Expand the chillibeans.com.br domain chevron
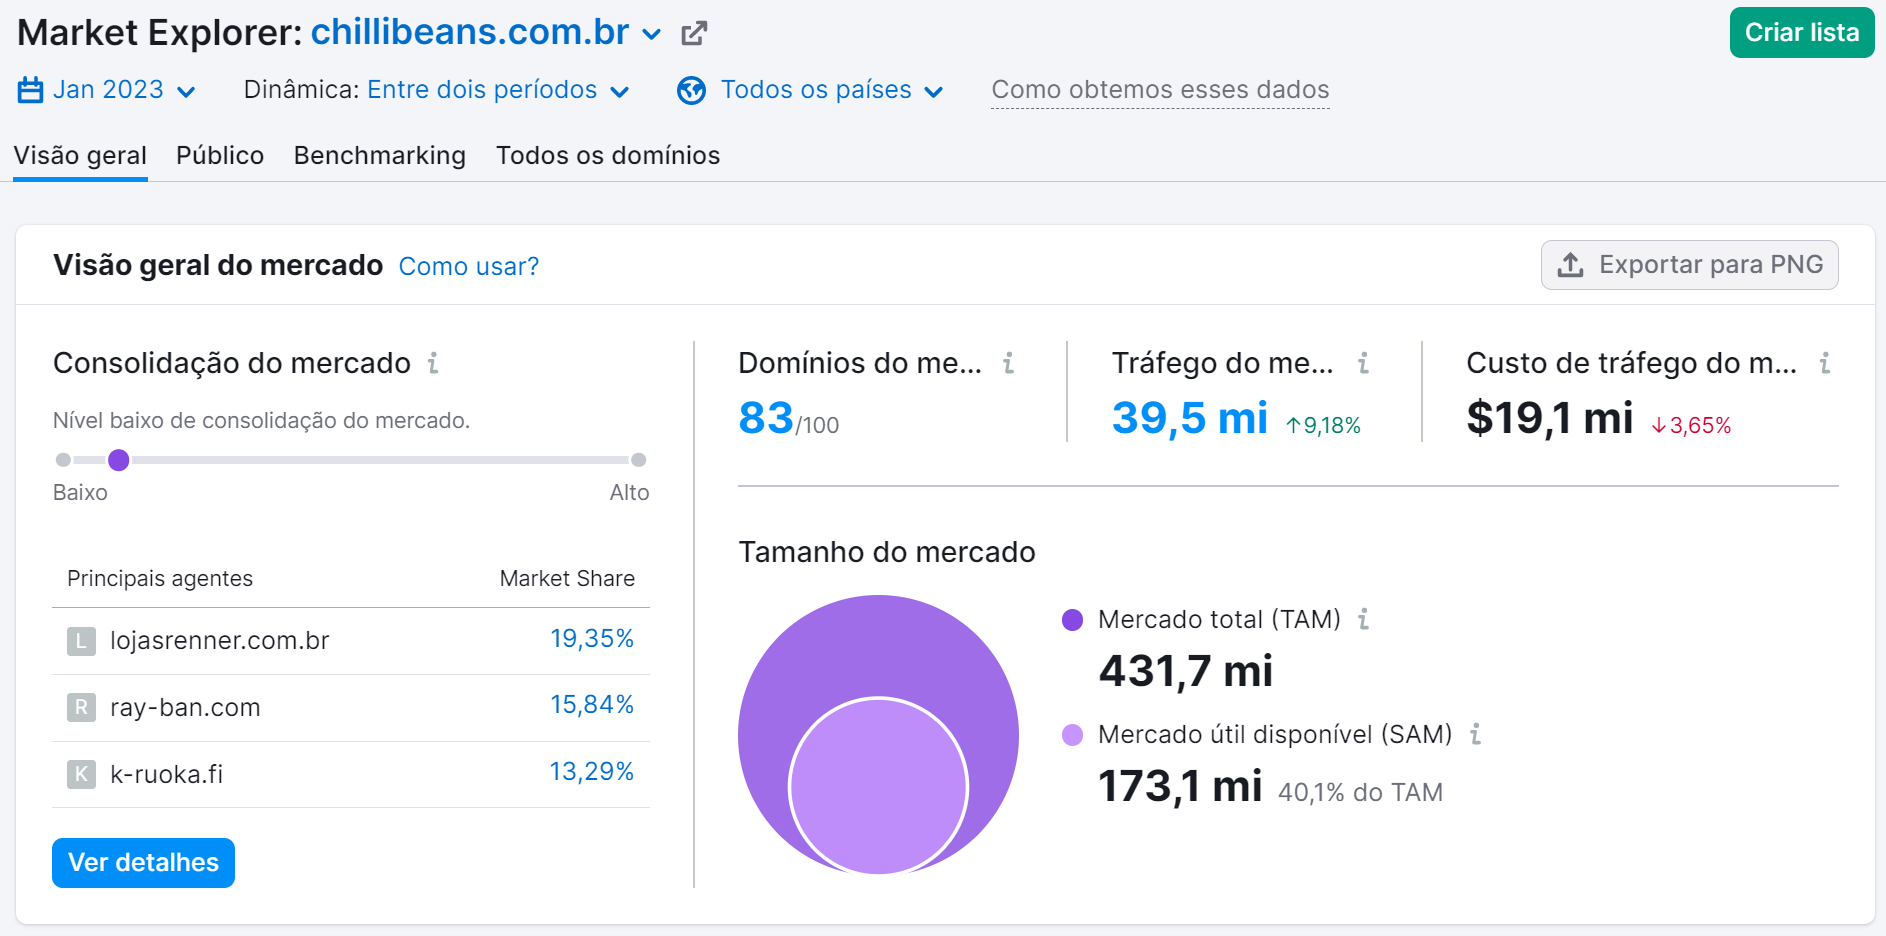Viewport: 1886px width, 936px height. [651, 33]
